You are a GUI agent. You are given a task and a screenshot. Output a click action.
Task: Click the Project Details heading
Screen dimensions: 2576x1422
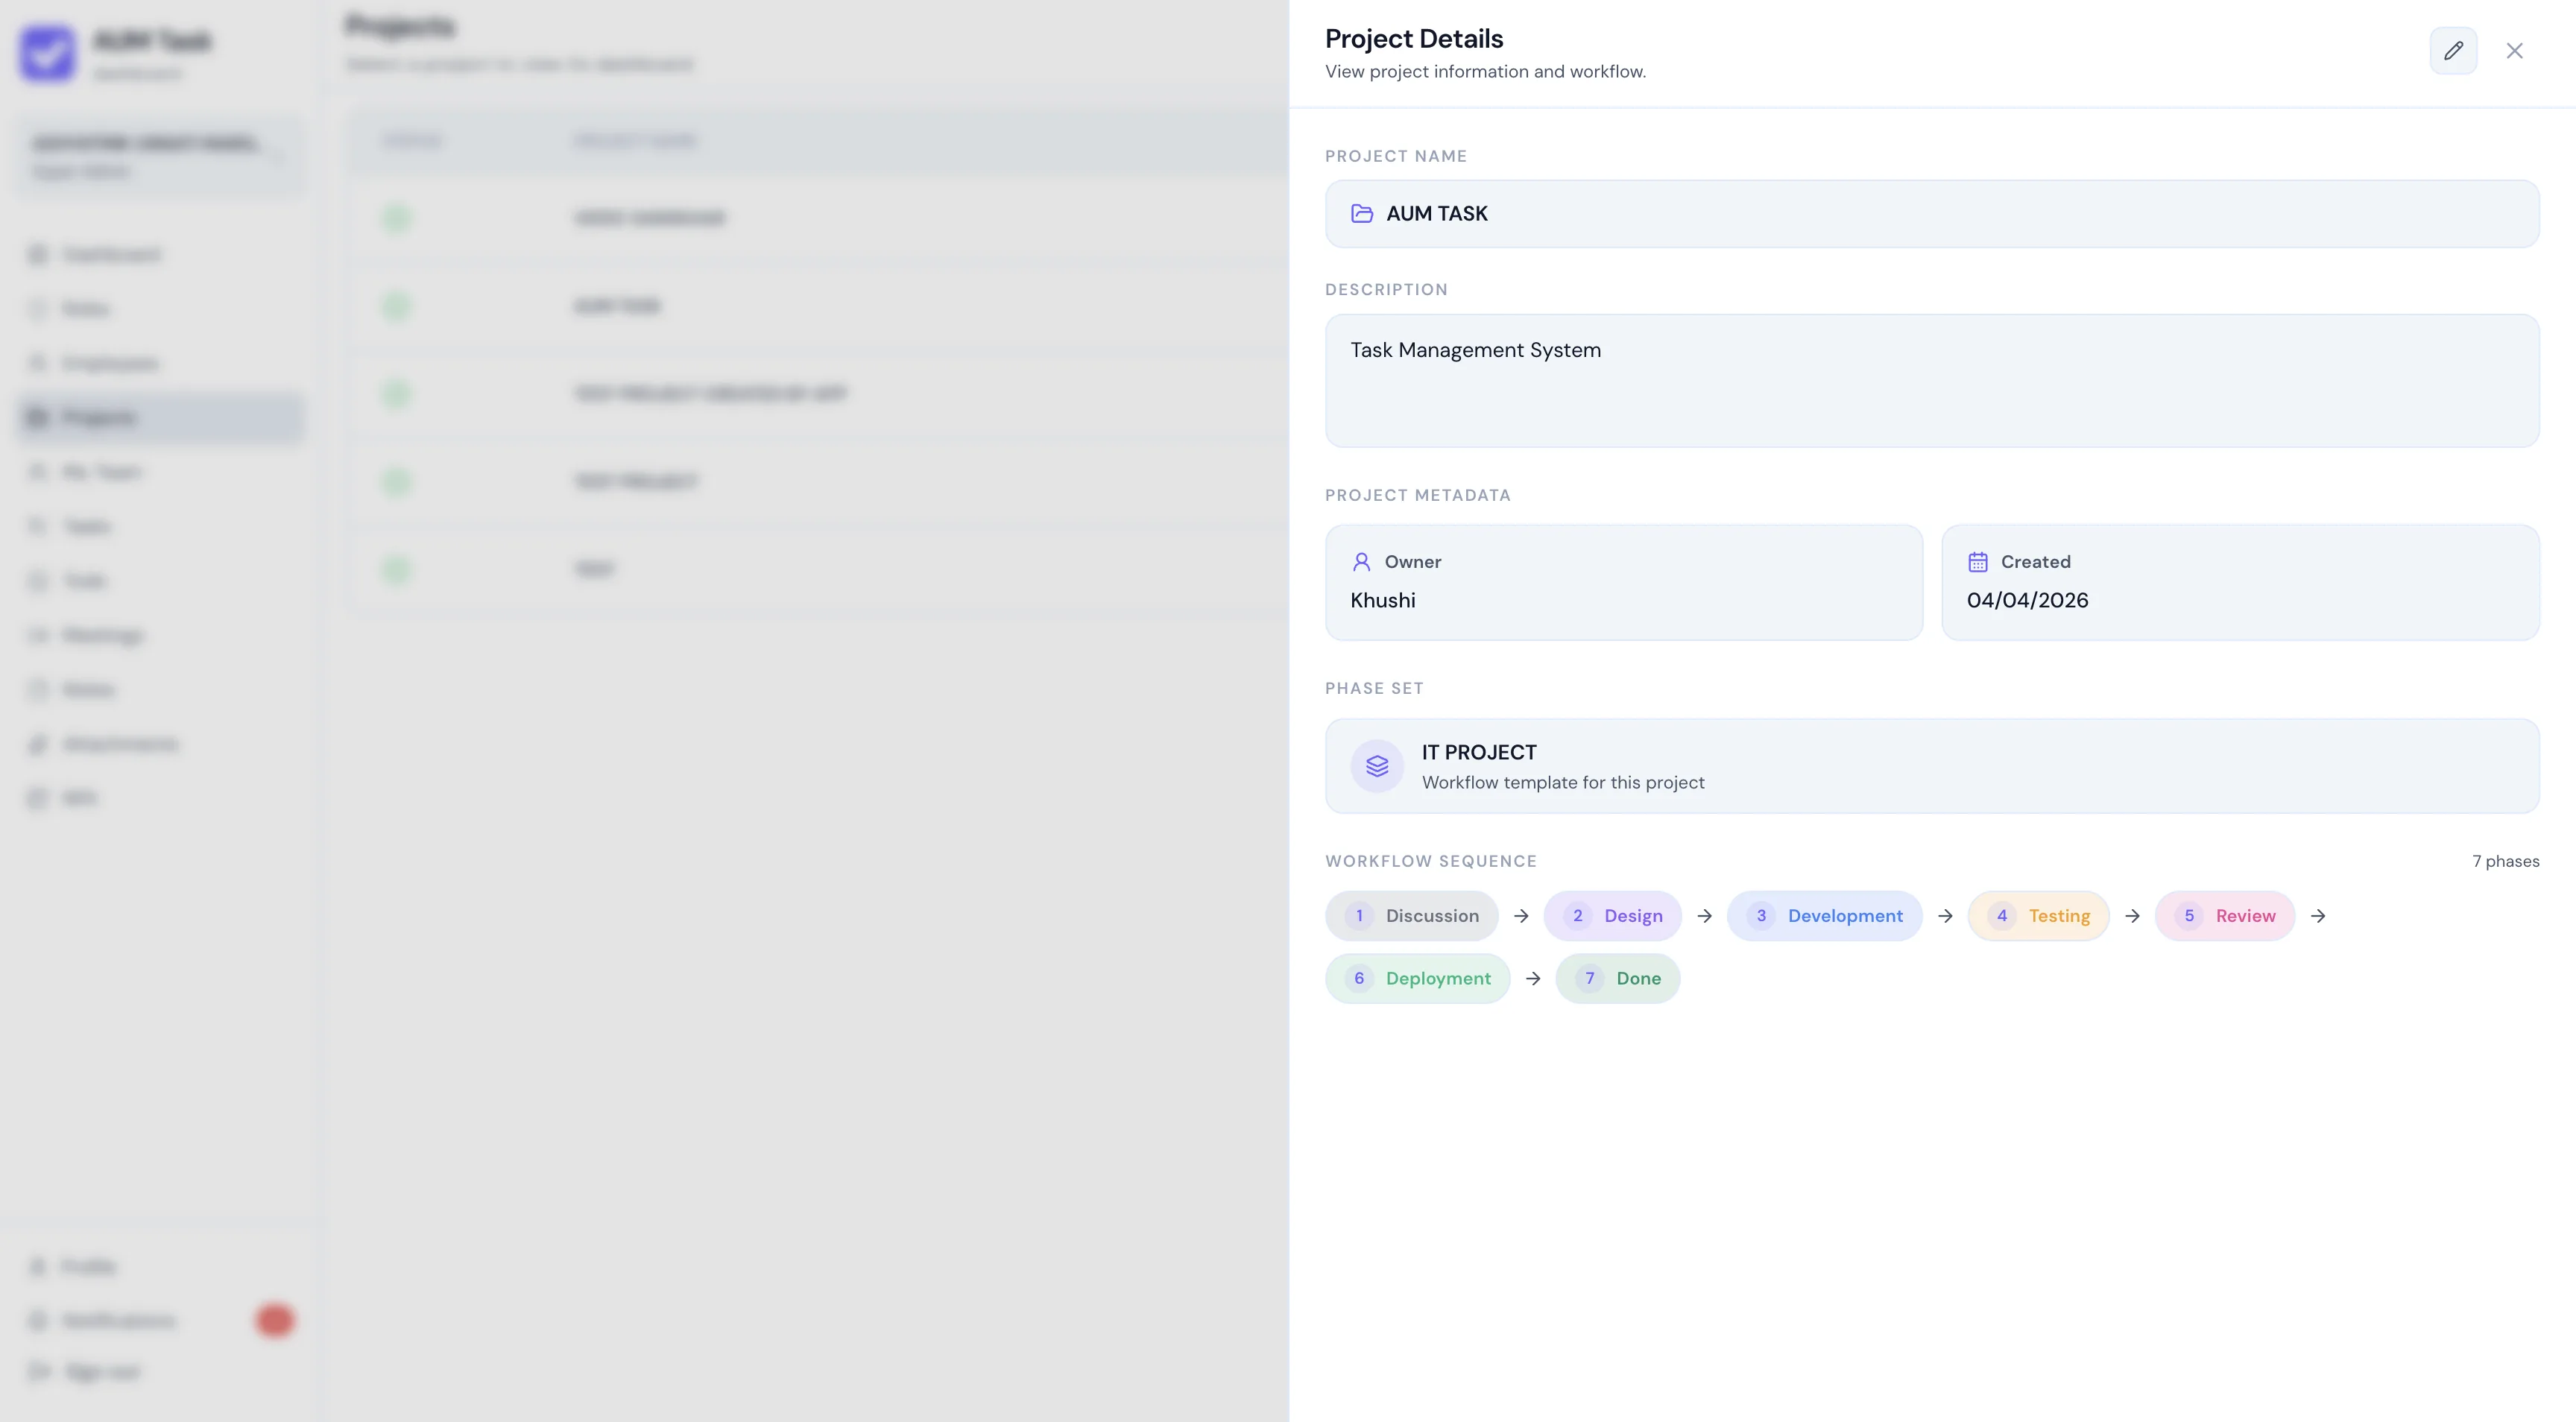tap(1414, 39)
